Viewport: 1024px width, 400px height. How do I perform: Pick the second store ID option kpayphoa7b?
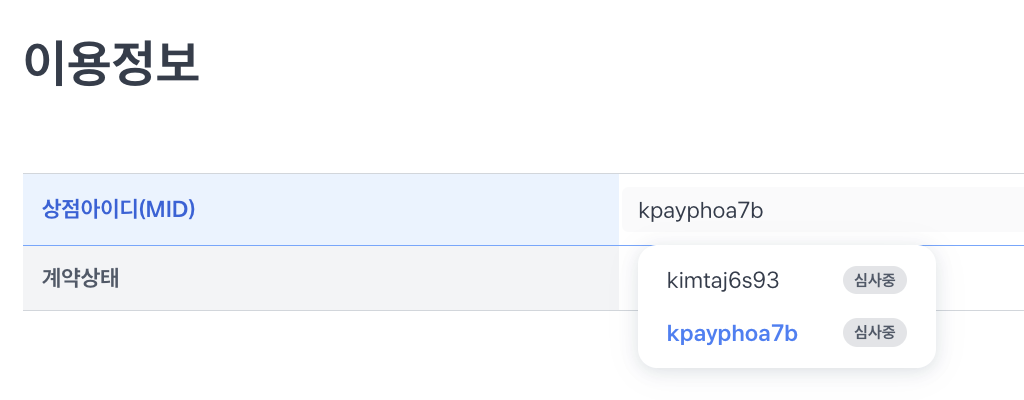(x=732, y=333)
